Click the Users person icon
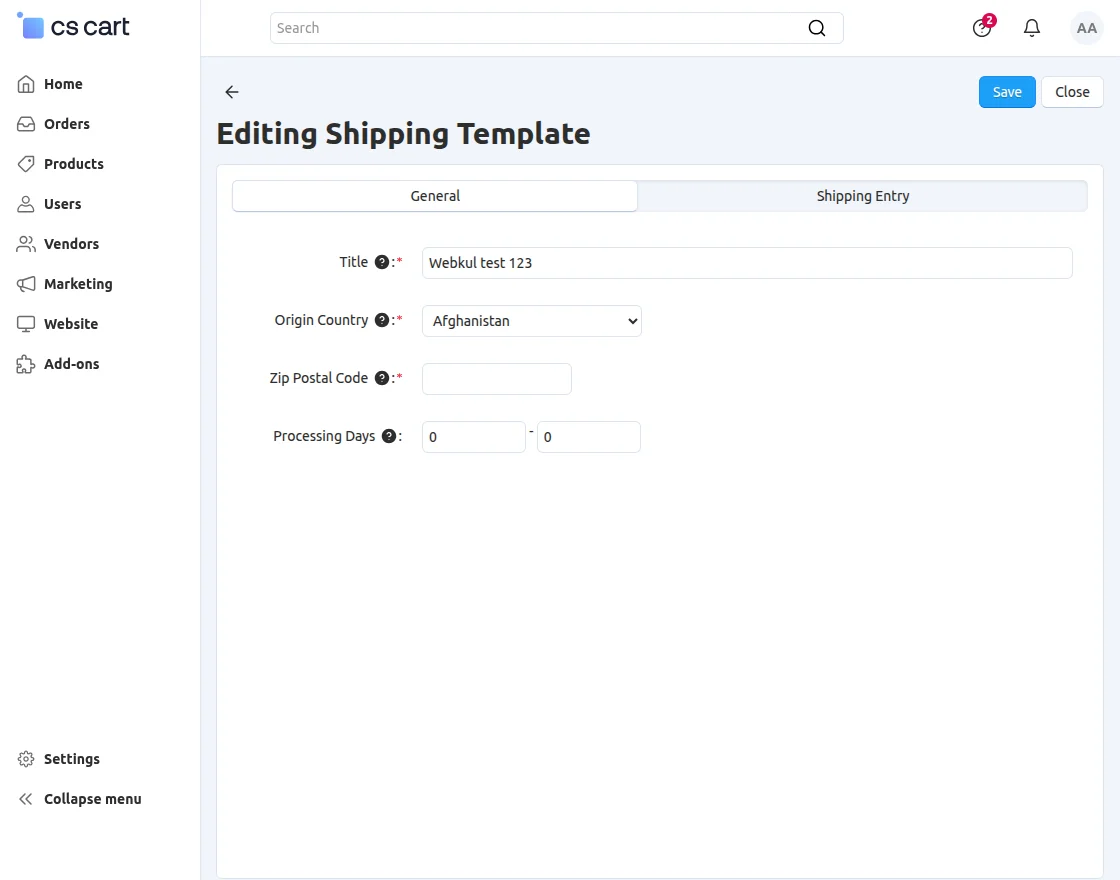Image resolution: width=1120 pixels, height=880 pixels. point(26,204)
